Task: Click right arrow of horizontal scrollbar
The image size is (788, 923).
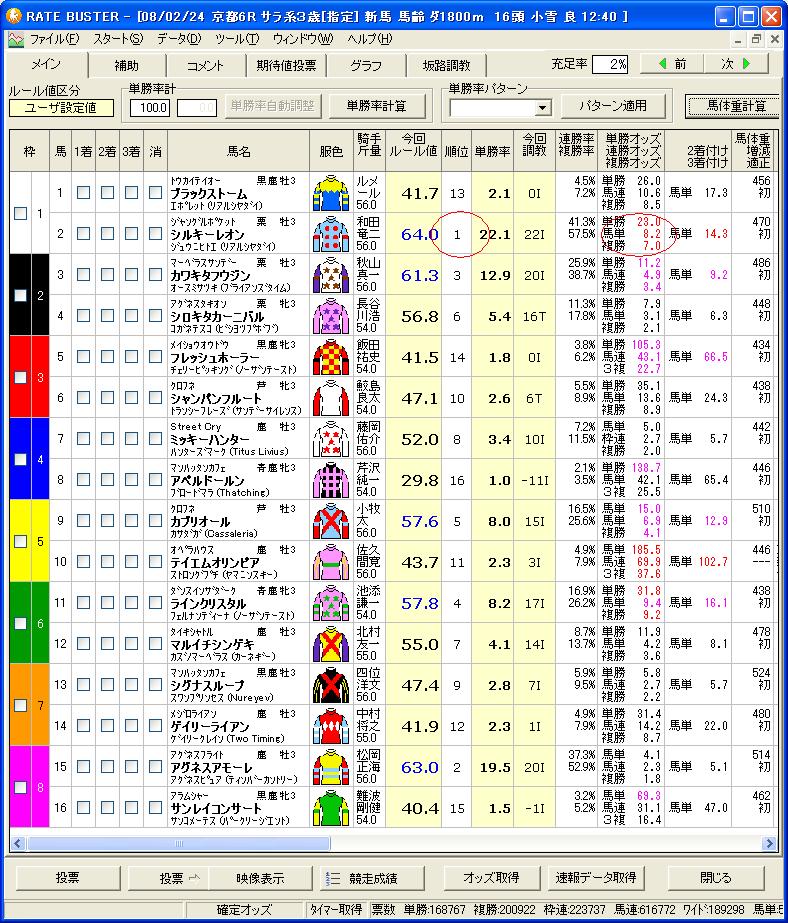Action: pos(769,843)
